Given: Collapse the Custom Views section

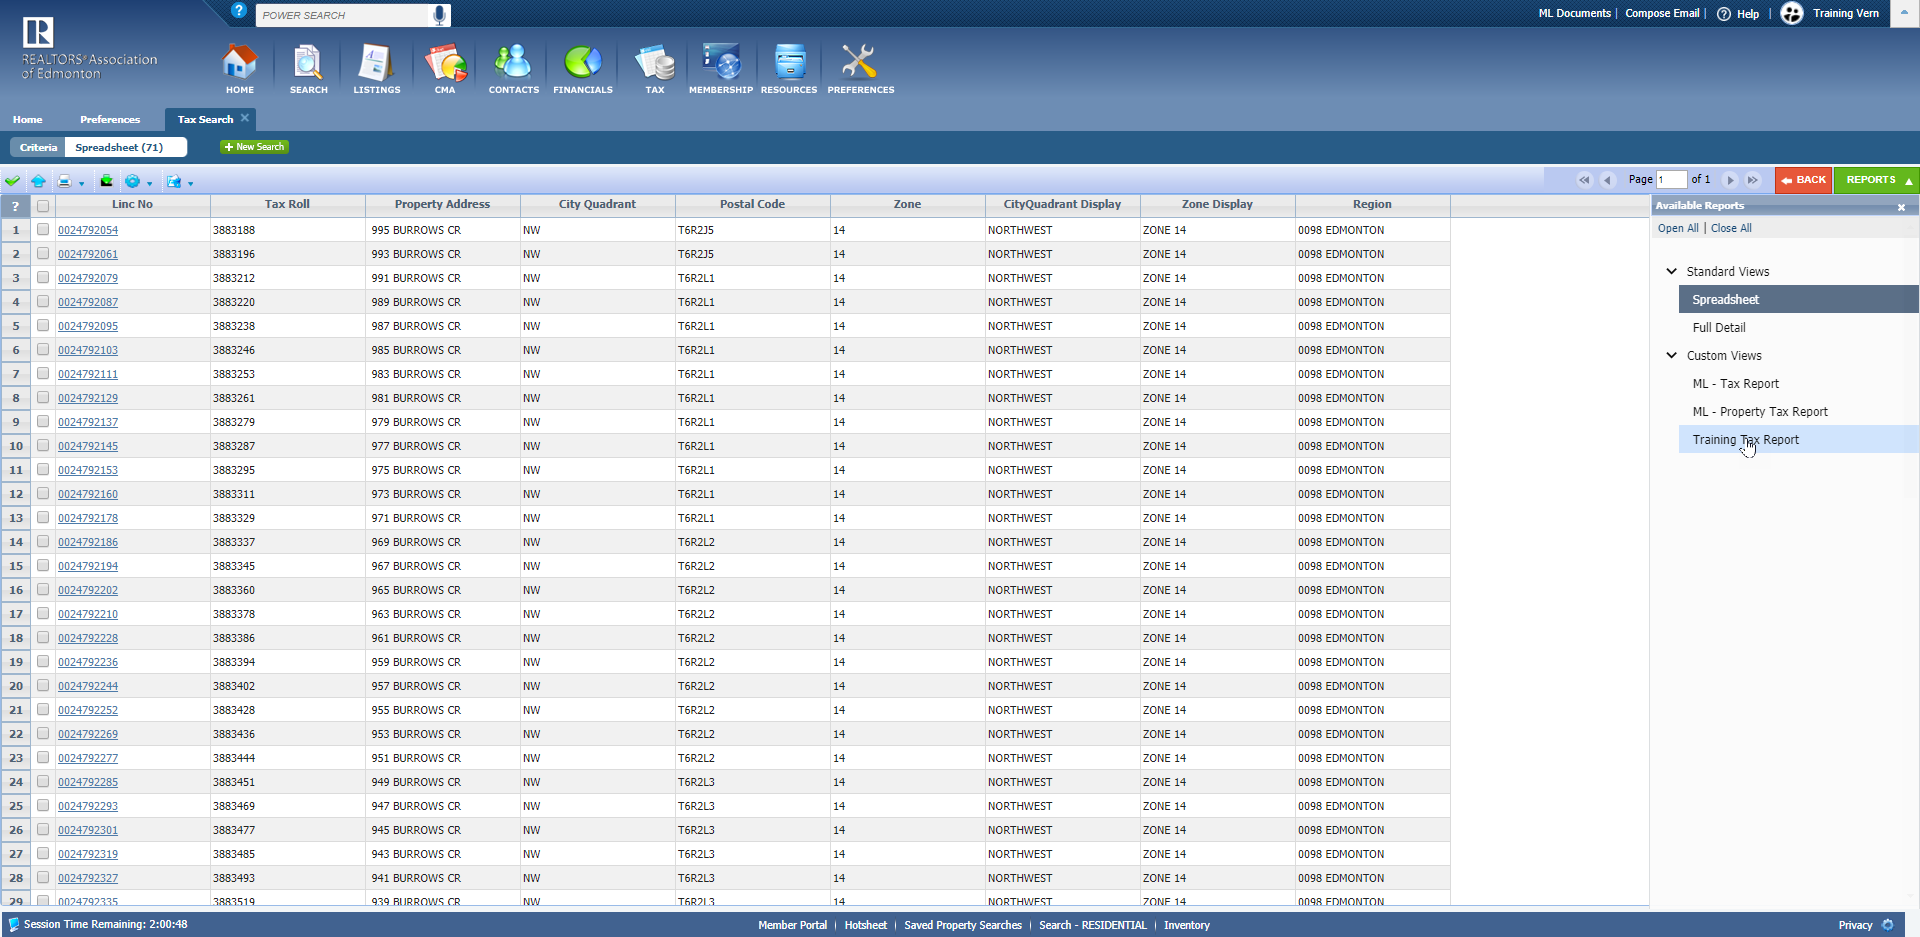Looking at the screenshot, I should [x=1671, y=355].
